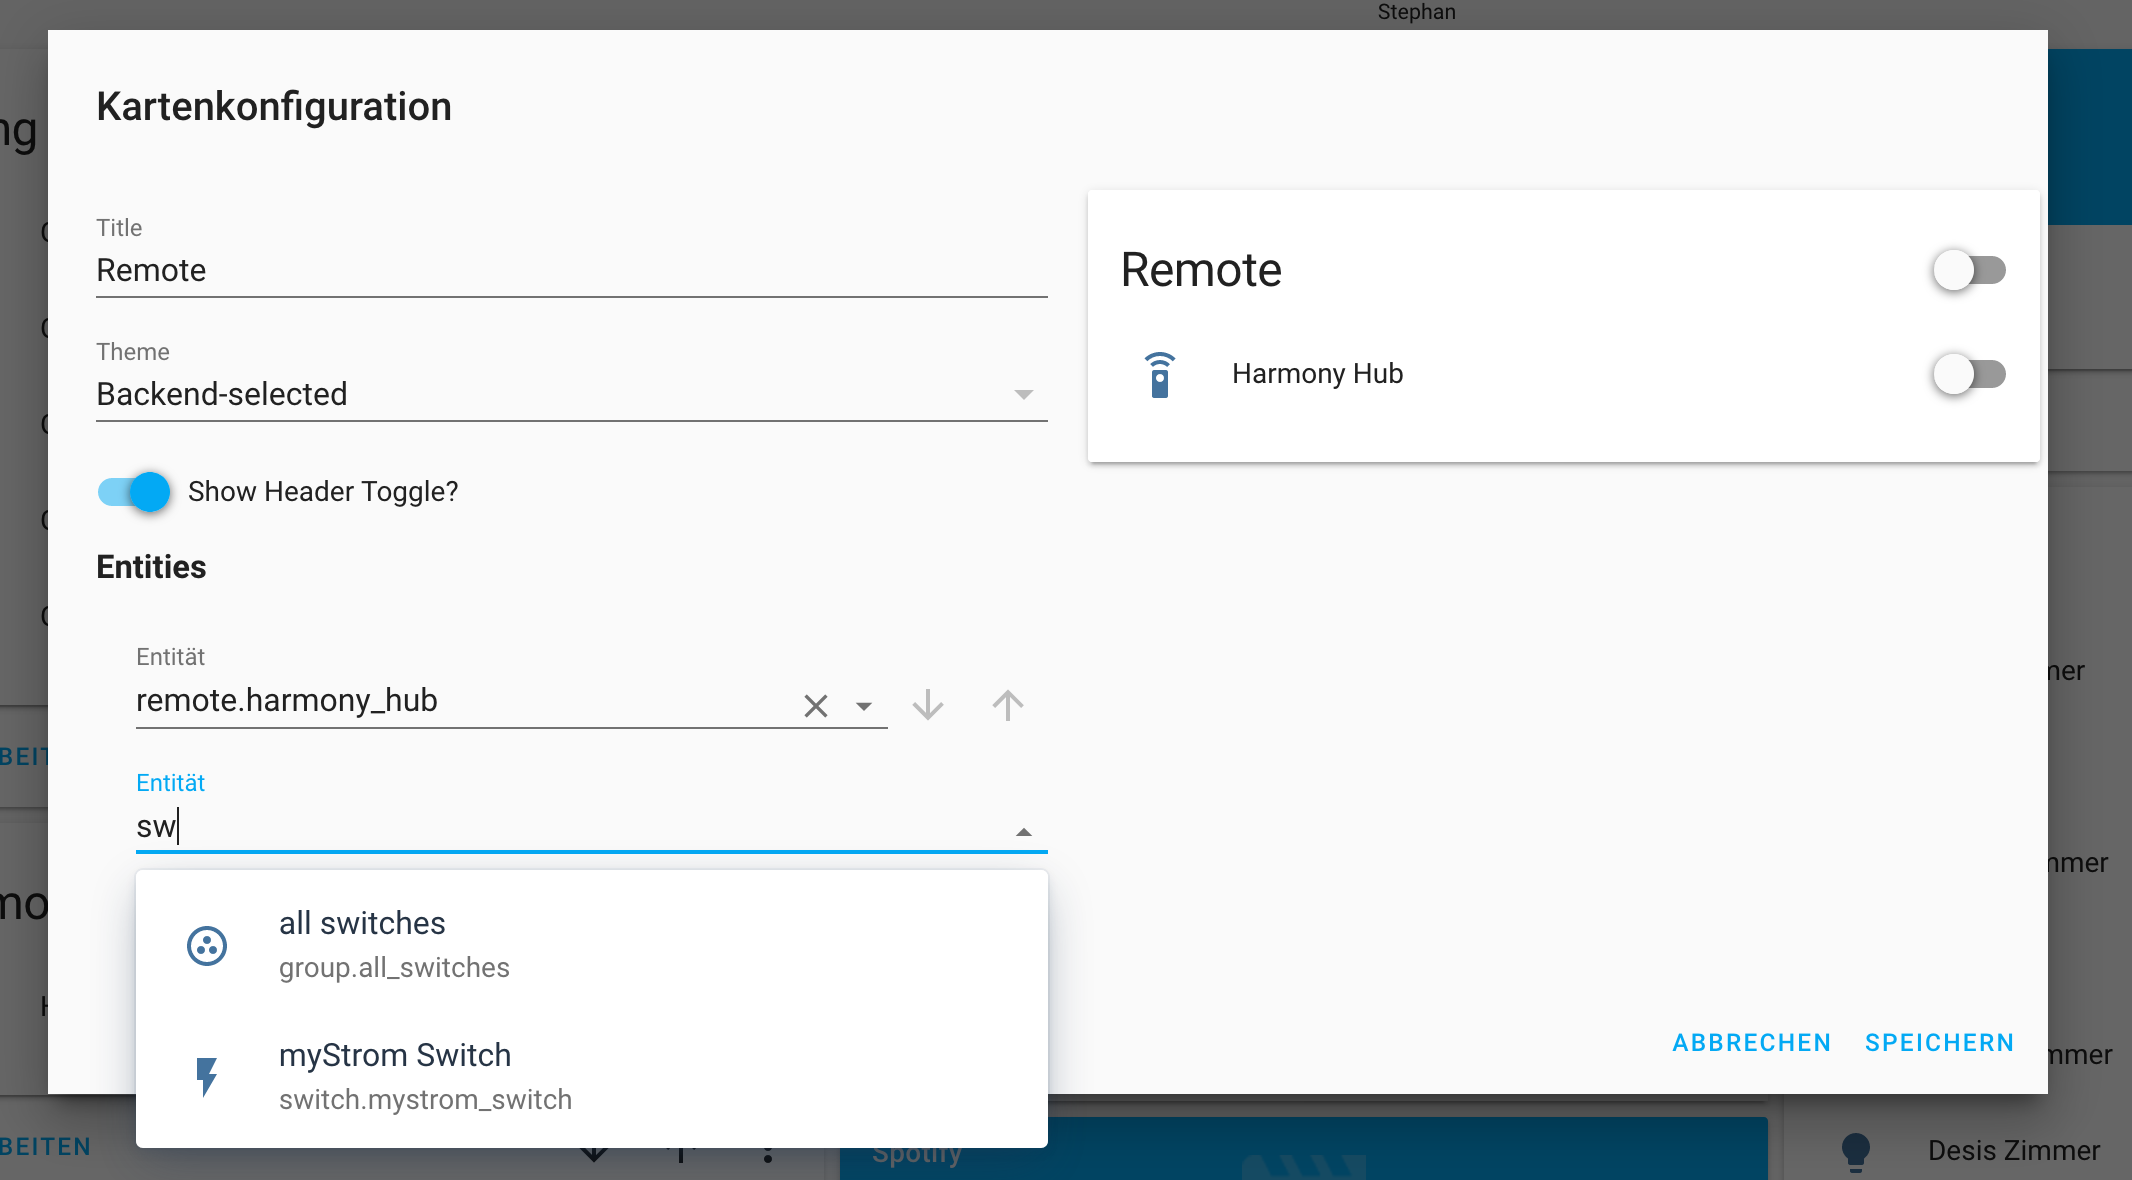Disable the Show Header Toggle switch

(133, 491)
